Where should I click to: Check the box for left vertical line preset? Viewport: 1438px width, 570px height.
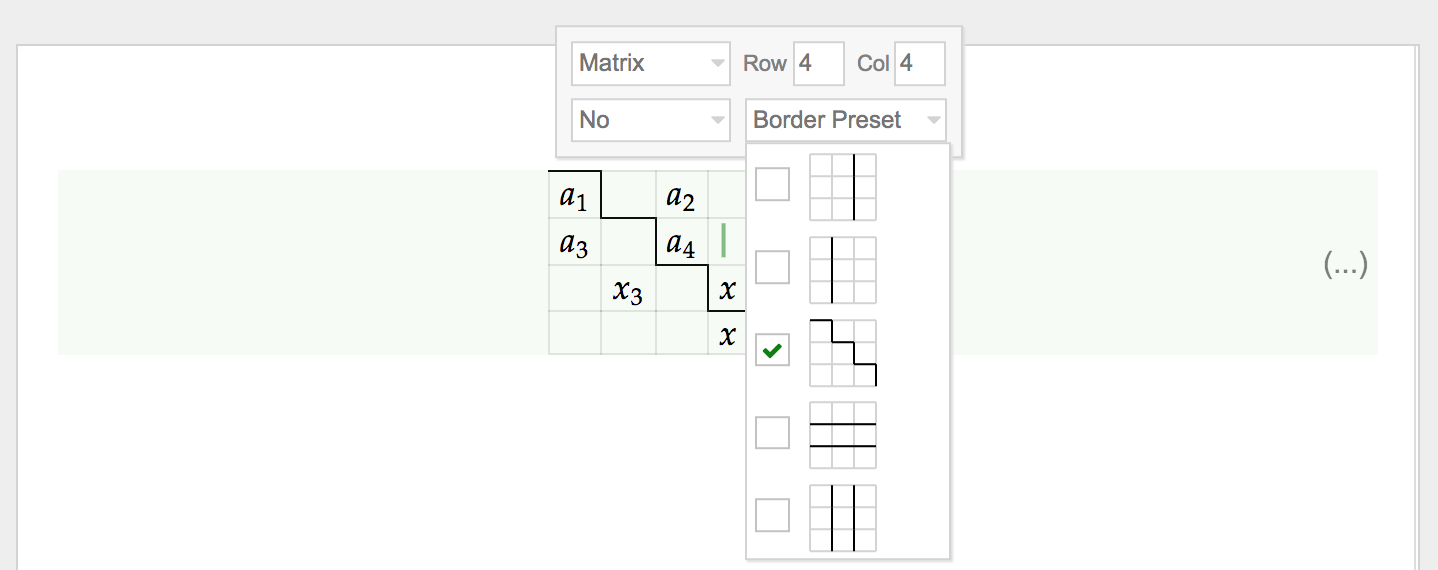point(772,267)
